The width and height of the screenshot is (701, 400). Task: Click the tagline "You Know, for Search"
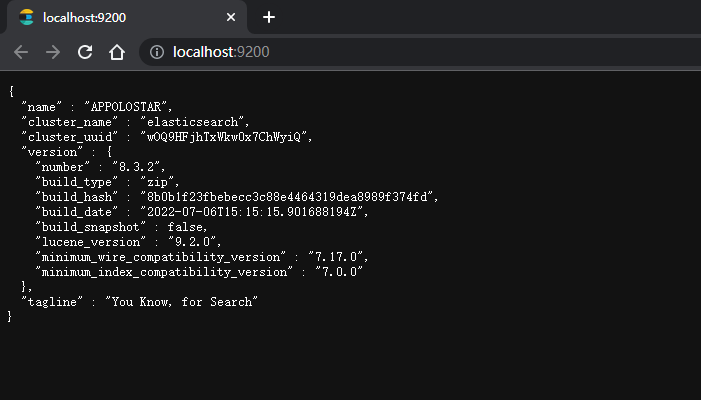tap(182, 302)
